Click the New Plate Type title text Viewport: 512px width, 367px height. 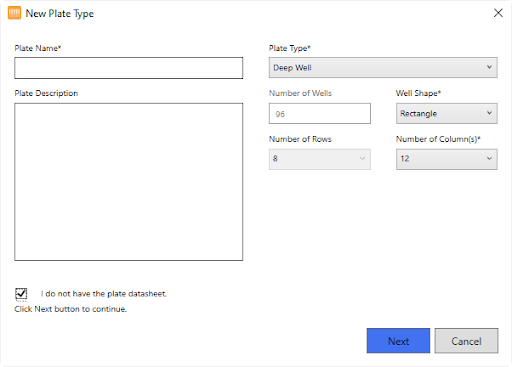60,14
